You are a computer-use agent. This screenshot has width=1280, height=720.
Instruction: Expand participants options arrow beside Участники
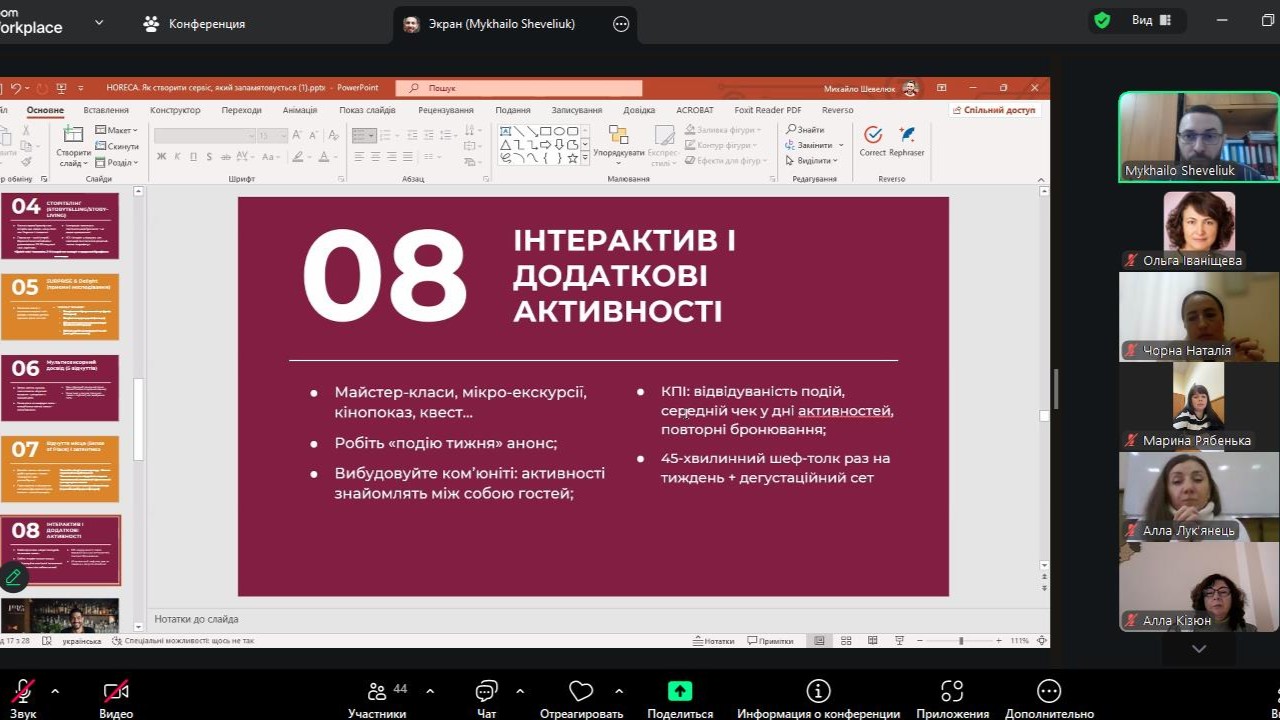click(430, 691)
